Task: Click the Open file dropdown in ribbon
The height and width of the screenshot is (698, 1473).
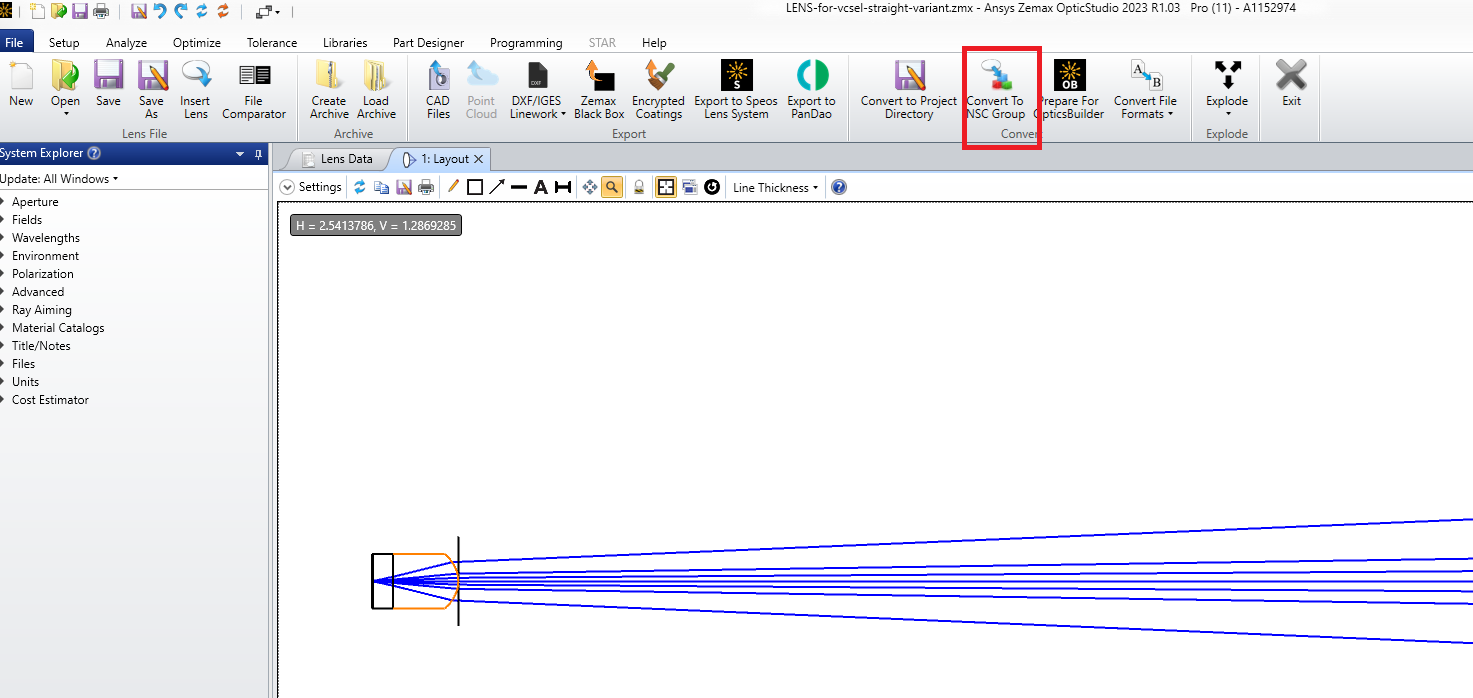Action: [x=65, y=90]
